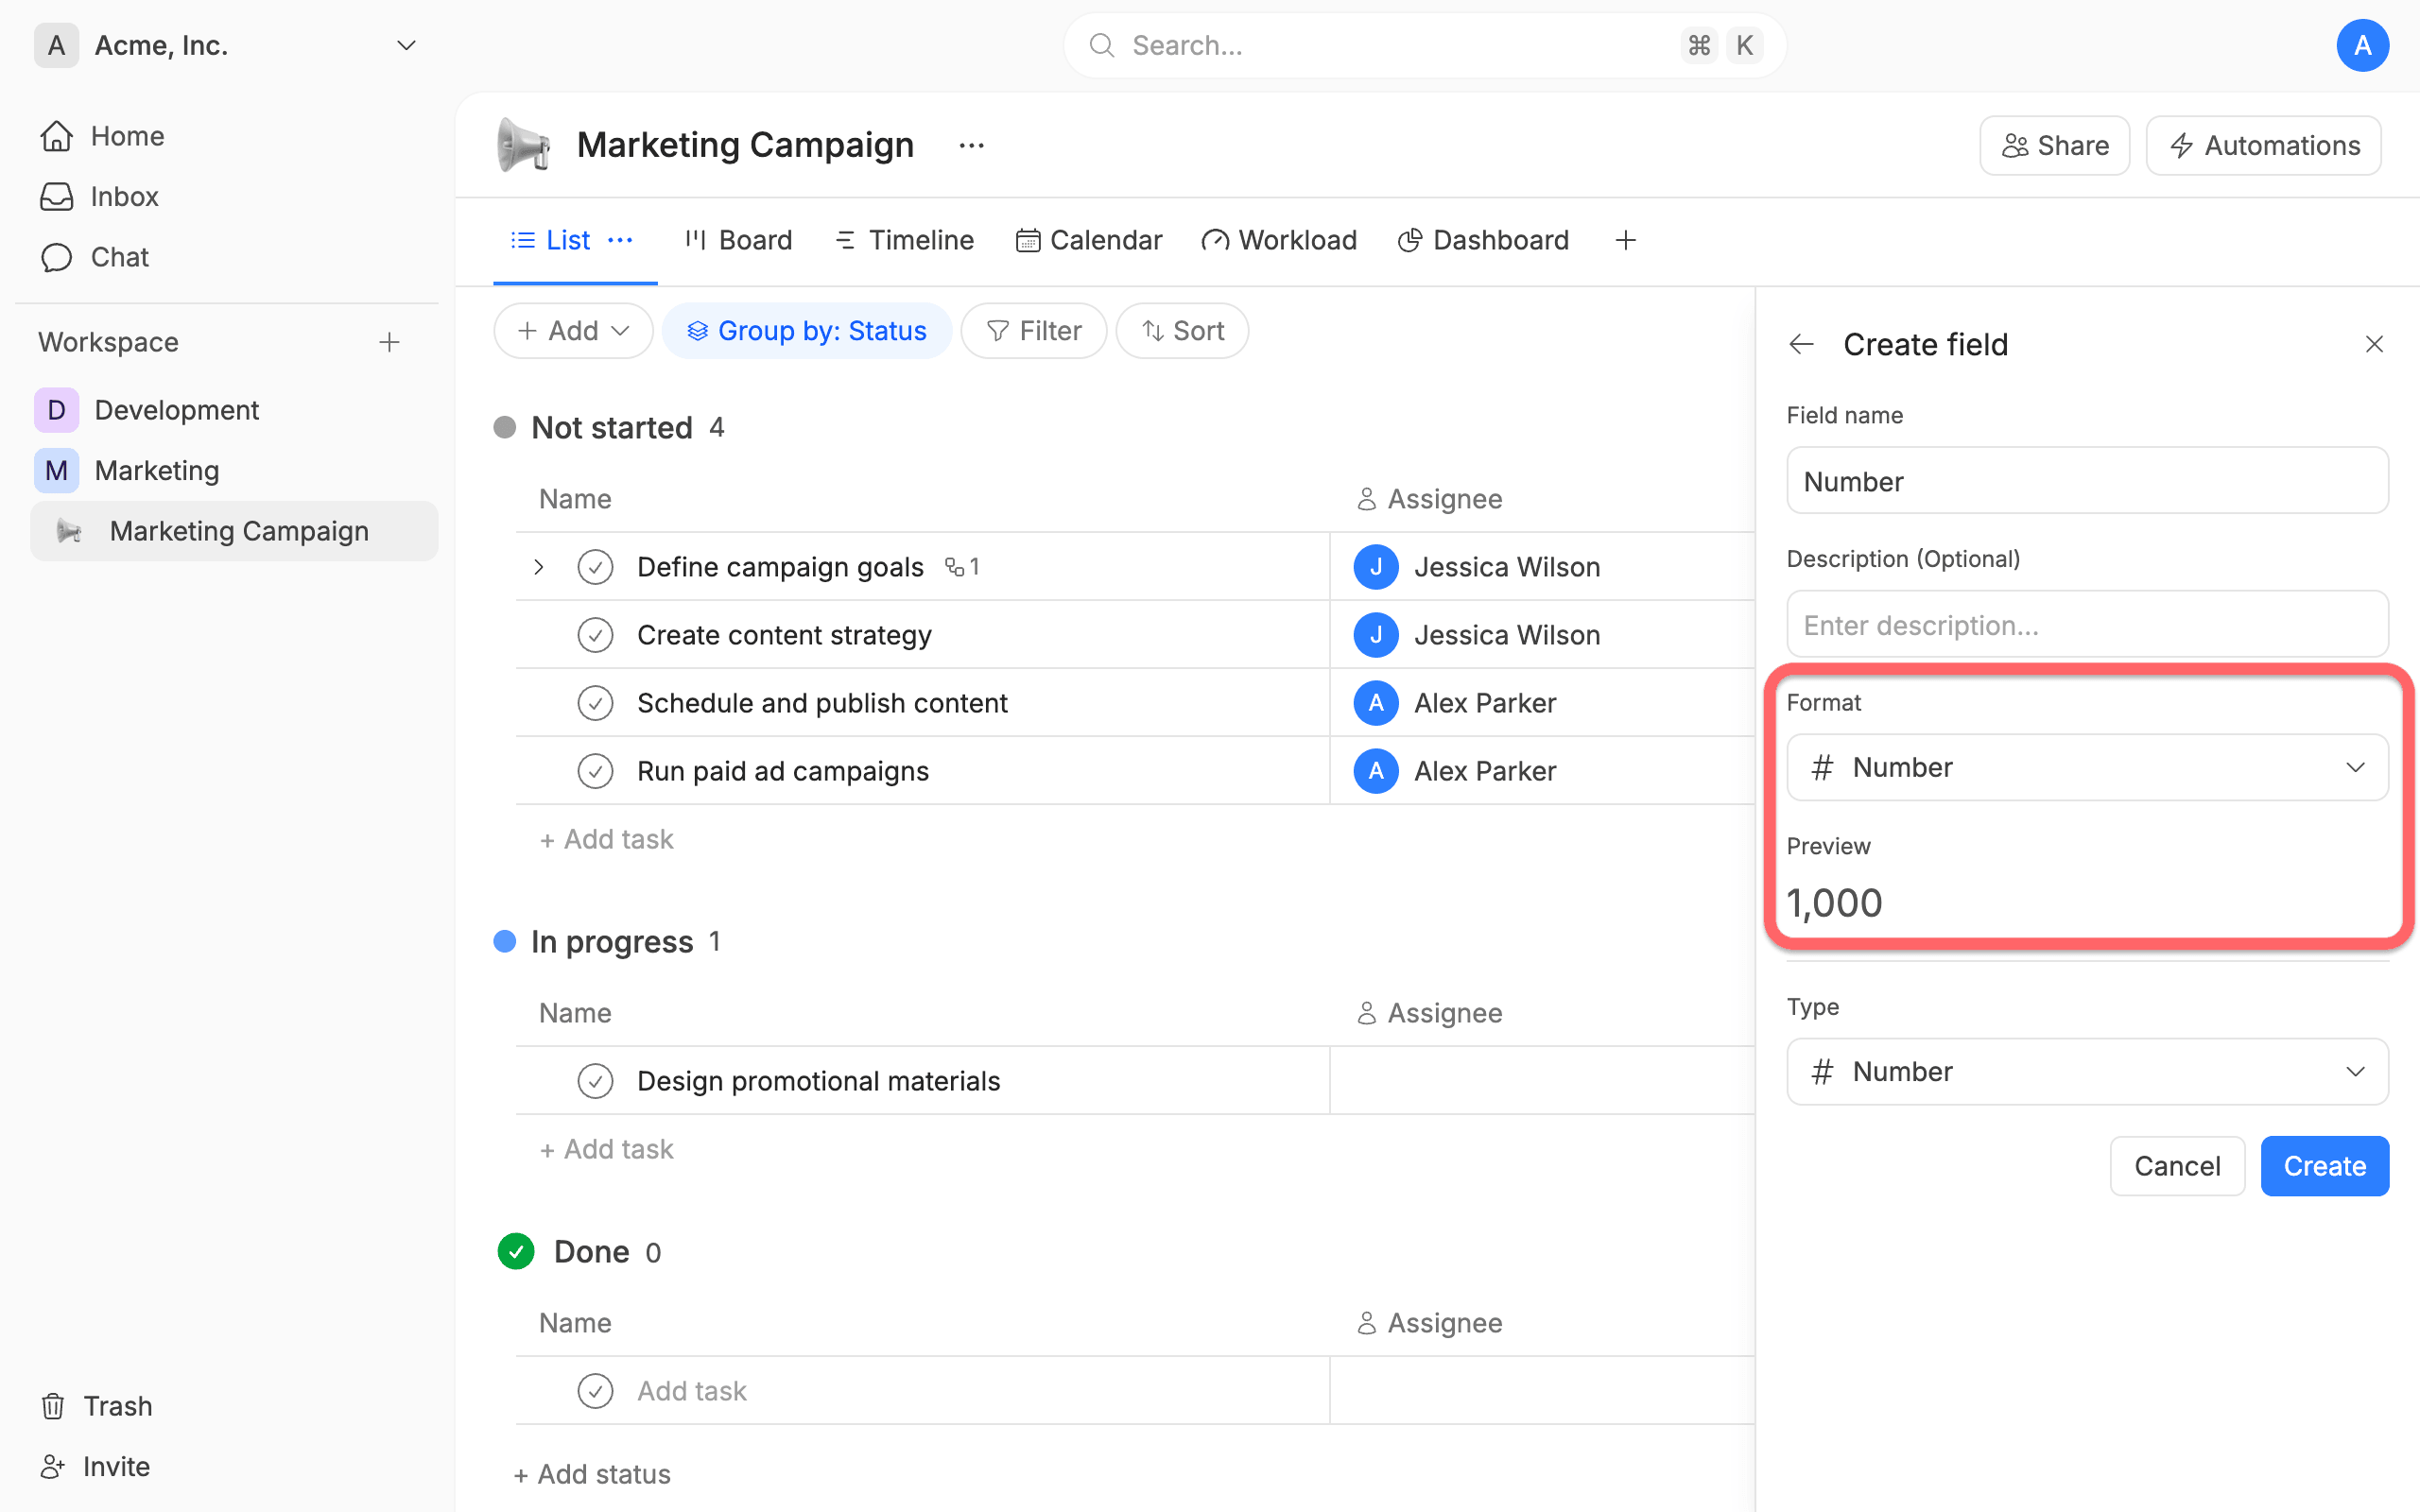
Task: Click the Marketing workspace M icon
Action: point(57,470)
